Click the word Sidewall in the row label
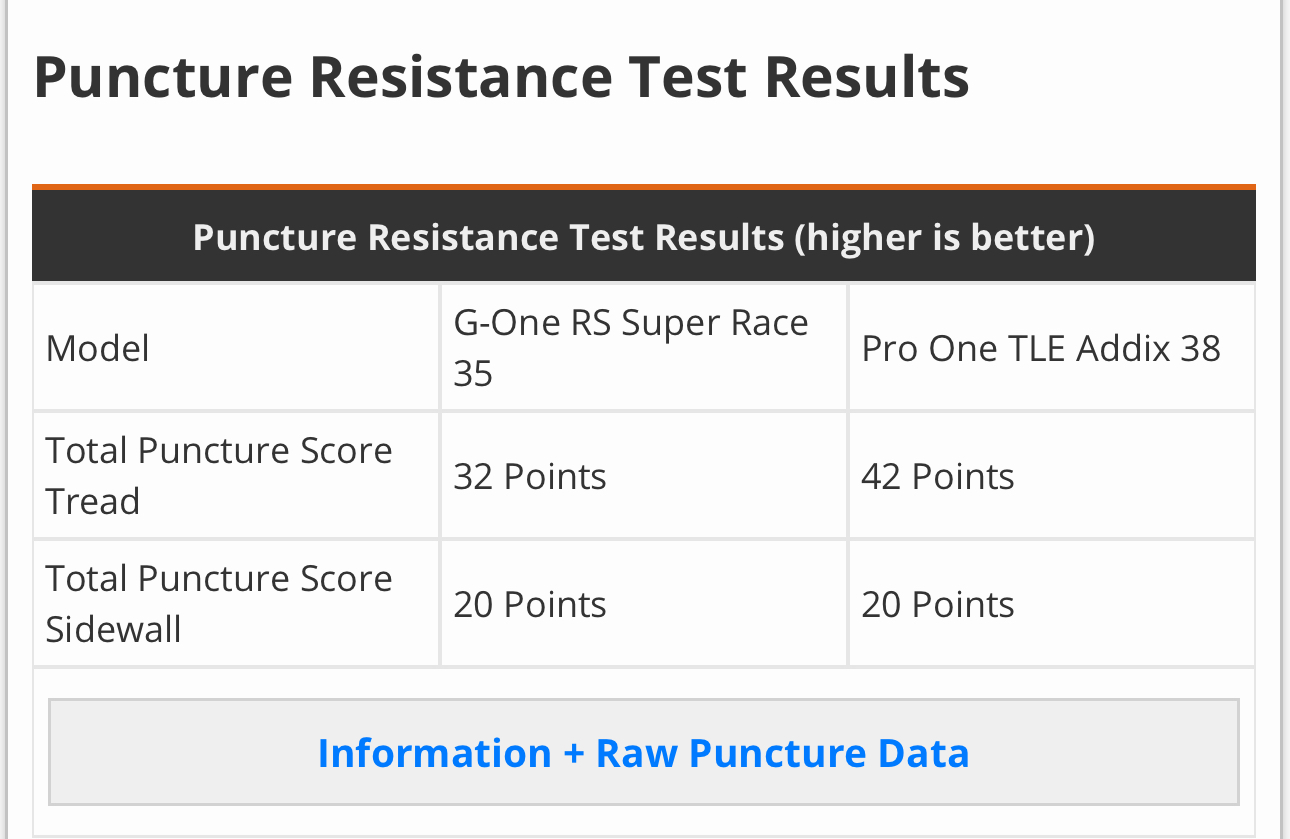 point(113,629)
